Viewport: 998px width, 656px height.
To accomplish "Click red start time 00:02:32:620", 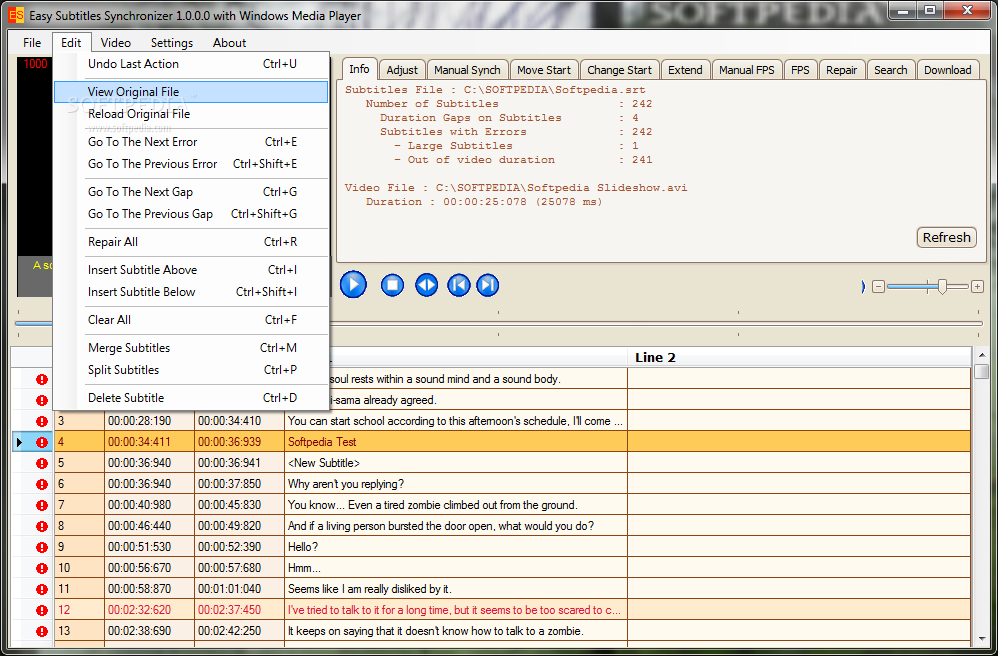I will pos(149,610).
